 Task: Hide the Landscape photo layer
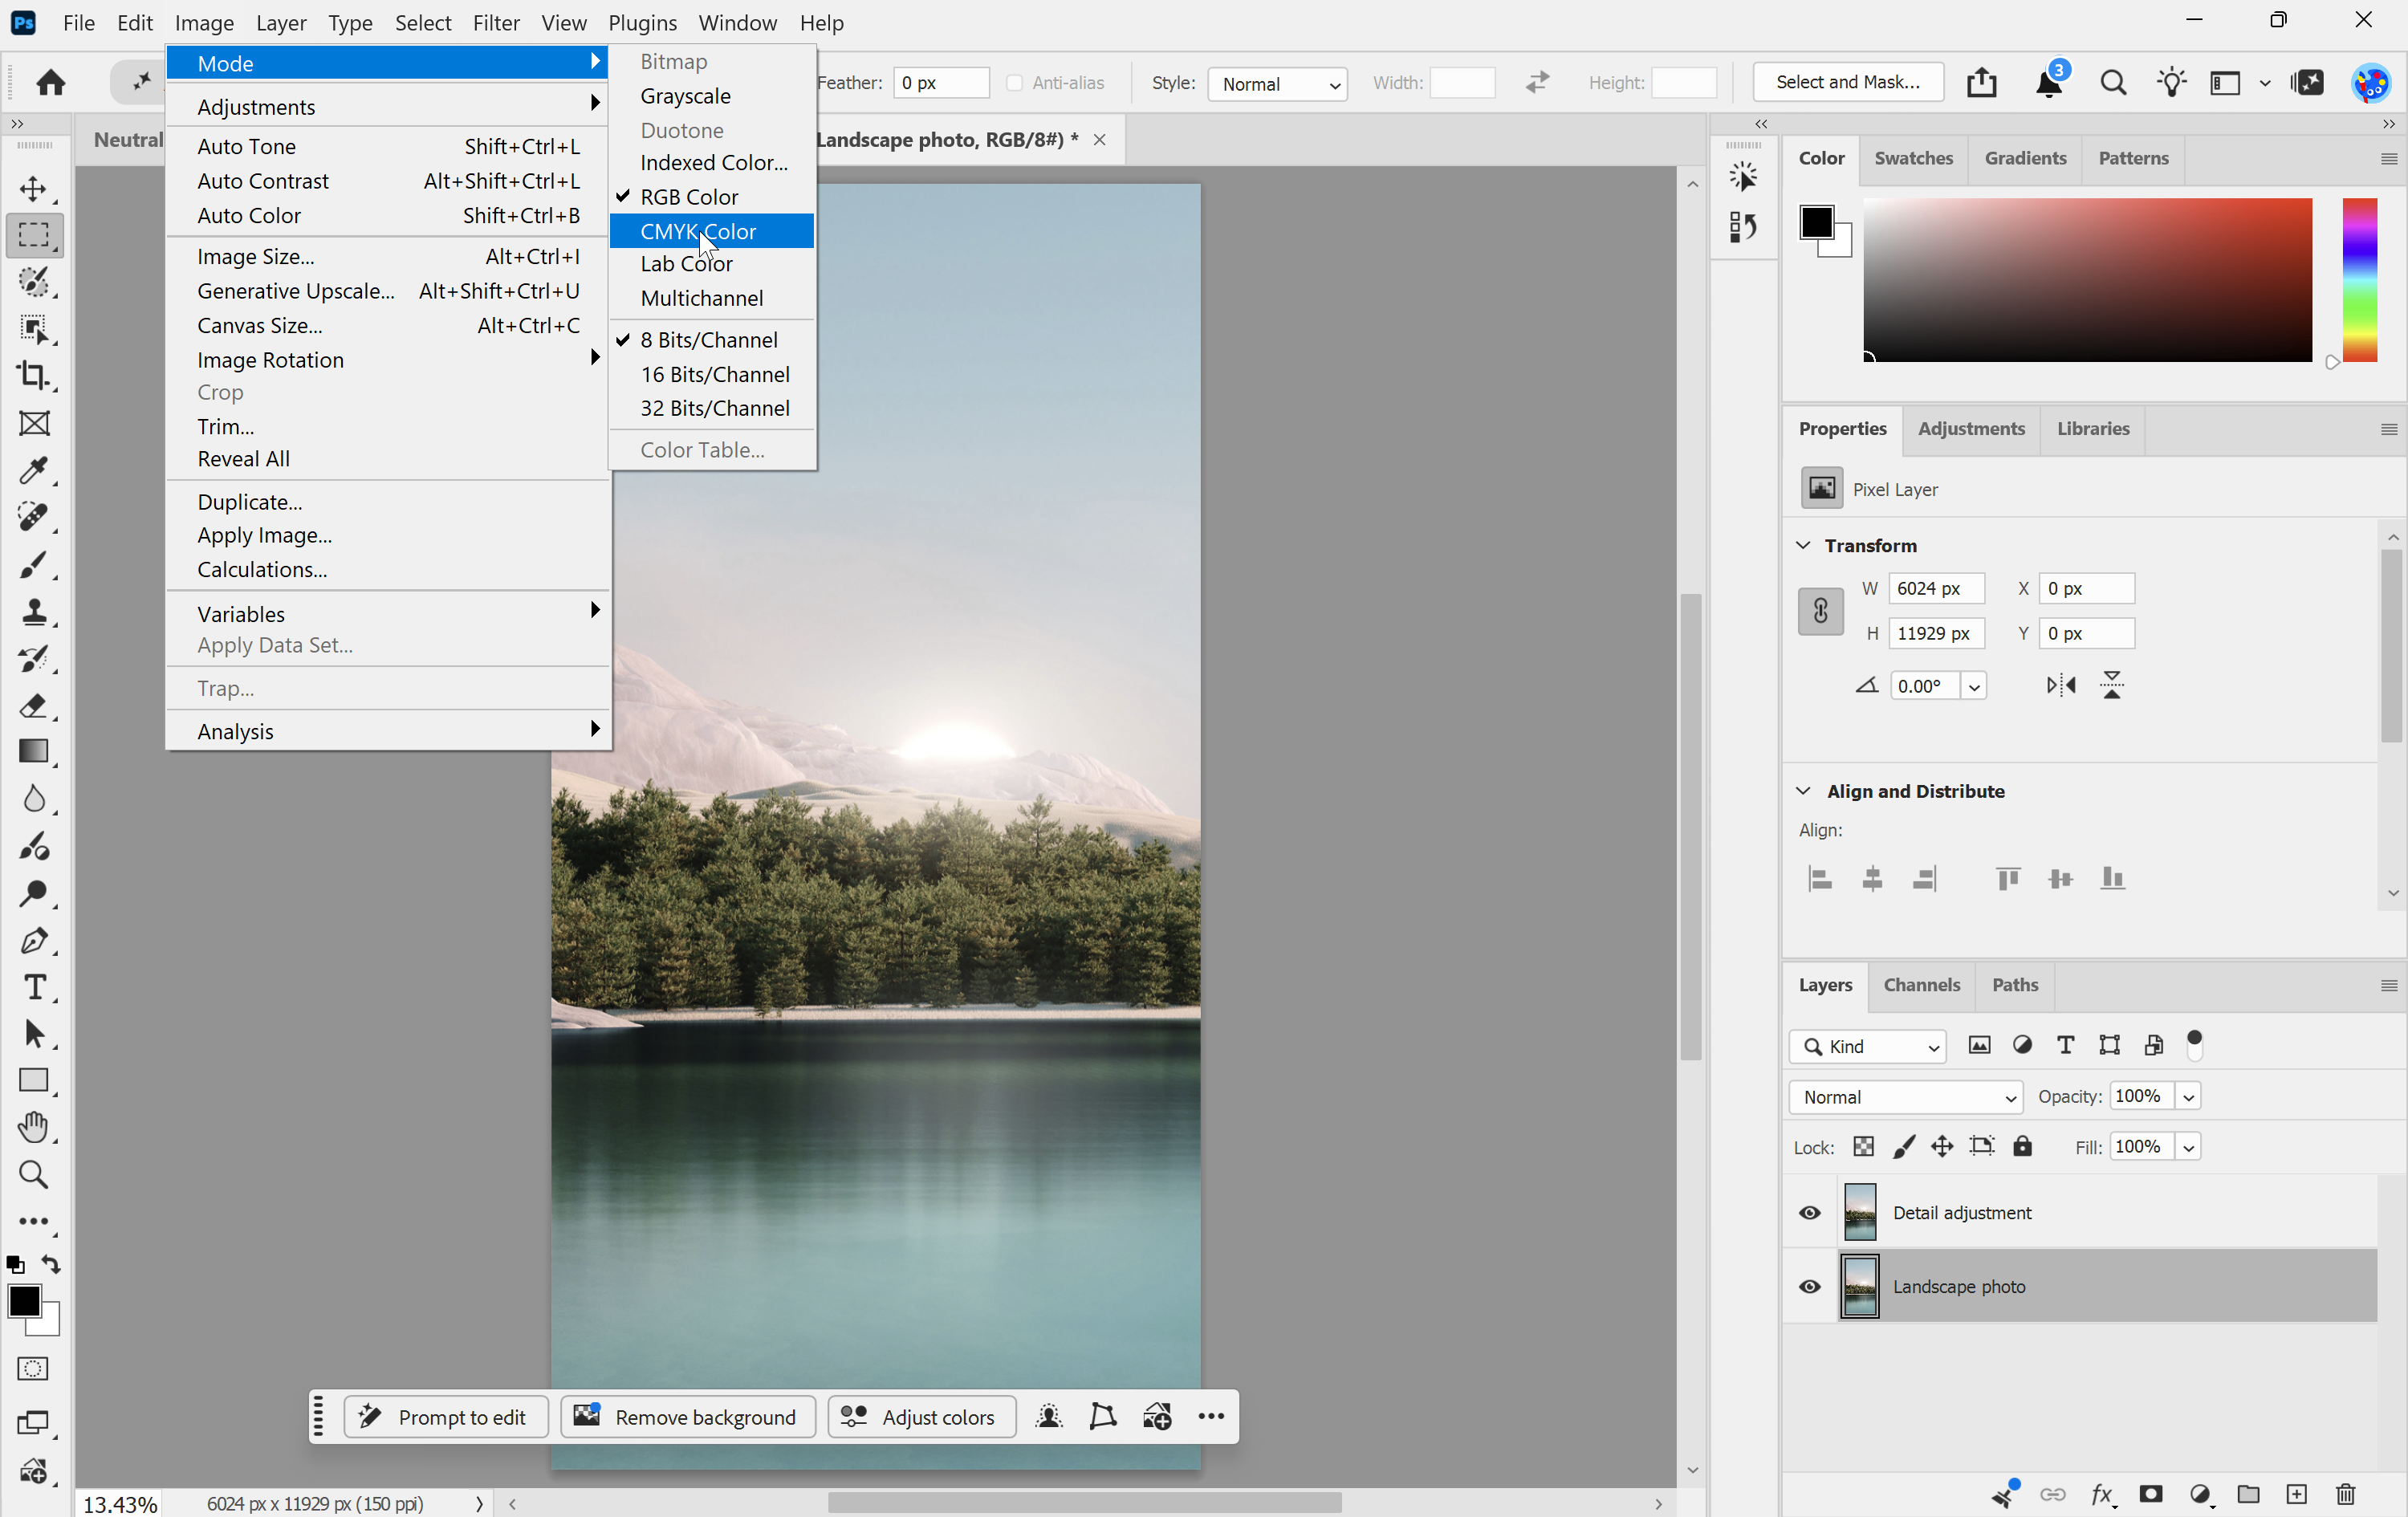point(1810,1286)
